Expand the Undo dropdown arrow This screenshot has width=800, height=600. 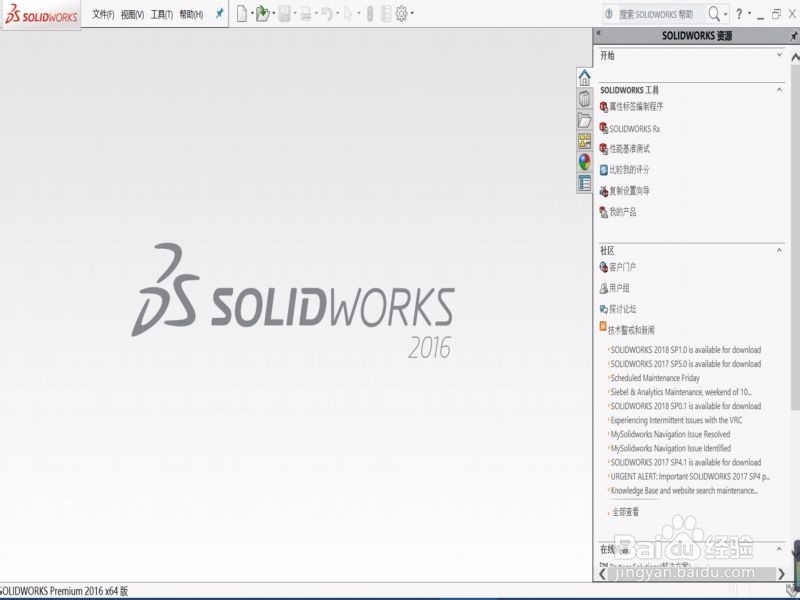(x=338, y=14)
